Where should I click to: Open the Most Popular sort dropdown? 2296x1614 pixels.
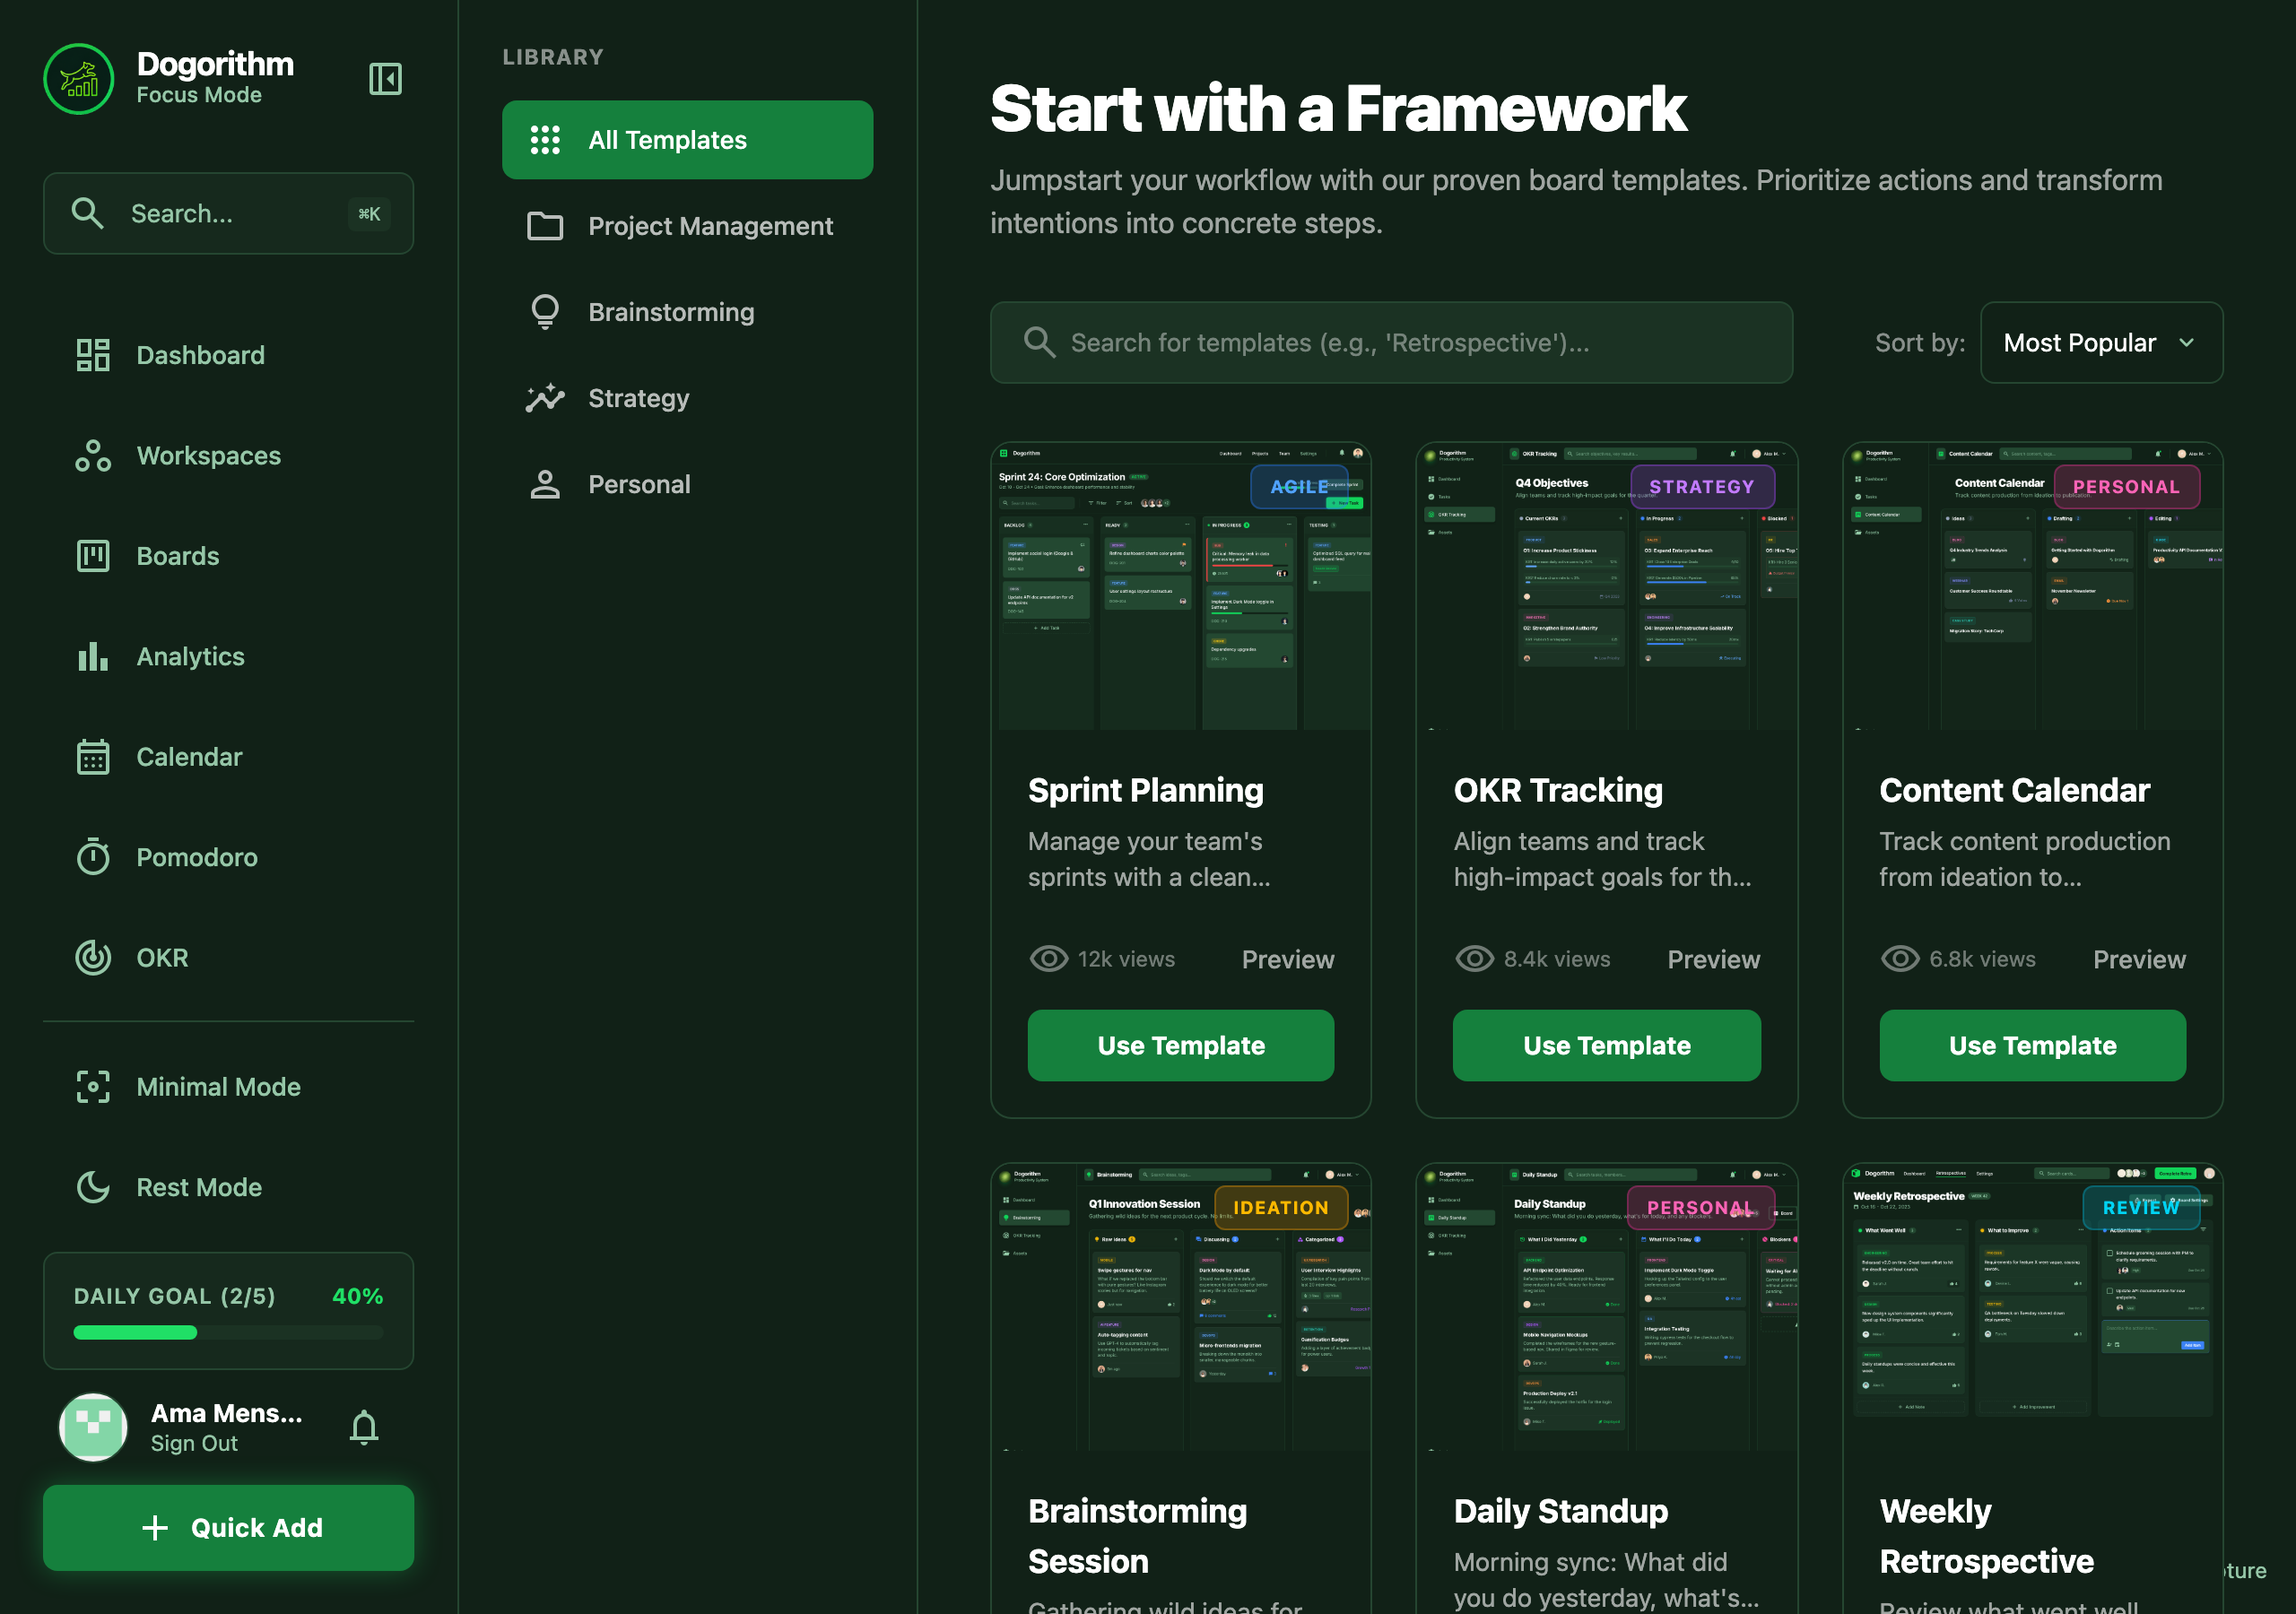[2101, 343]
